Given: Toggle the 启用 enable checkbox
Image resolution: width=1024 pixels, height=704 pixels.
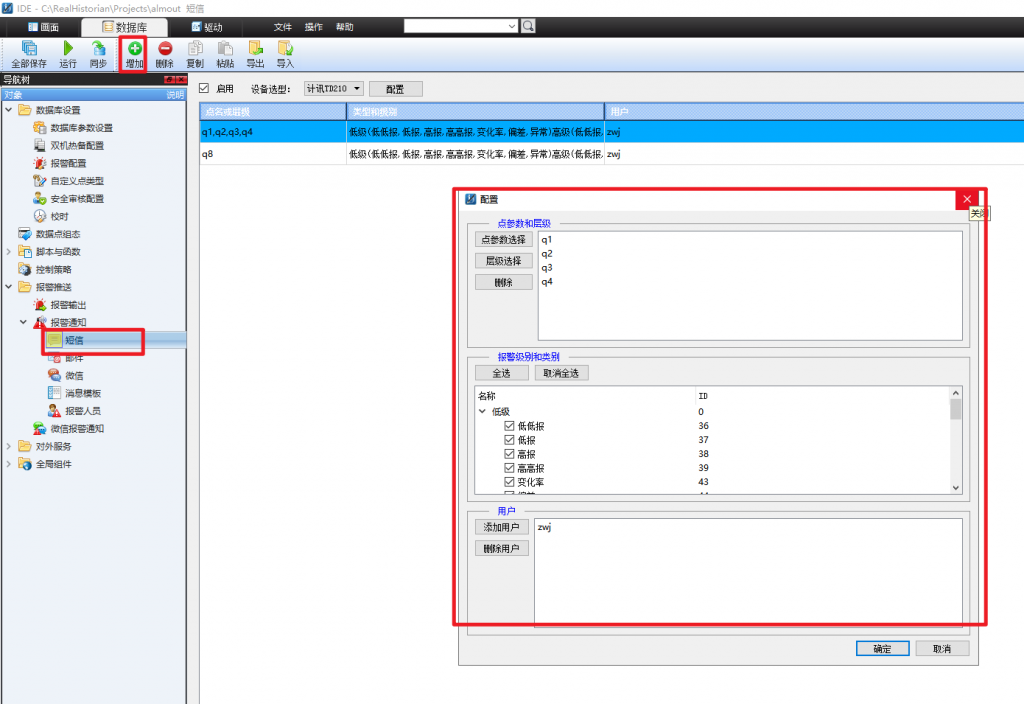Looking at the screenshot, I should pos(204,88).
